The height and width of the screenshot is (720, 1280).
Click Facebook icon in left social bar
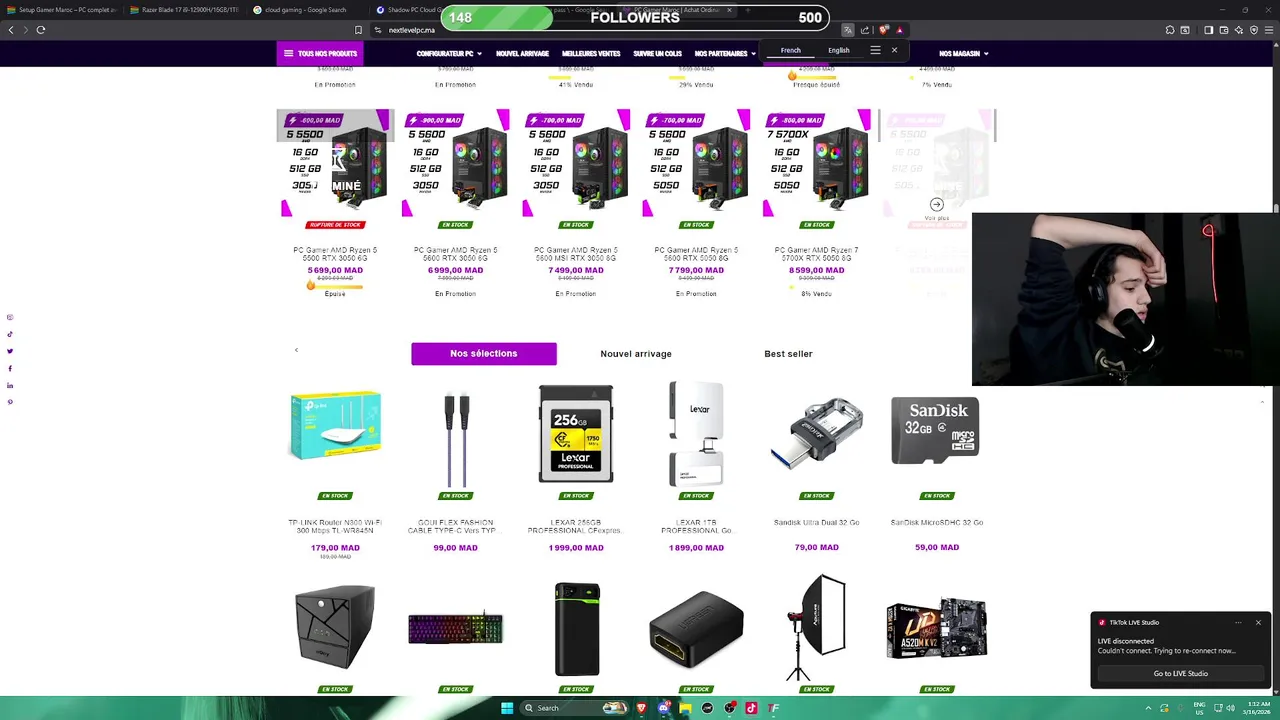tap(10, 368)
